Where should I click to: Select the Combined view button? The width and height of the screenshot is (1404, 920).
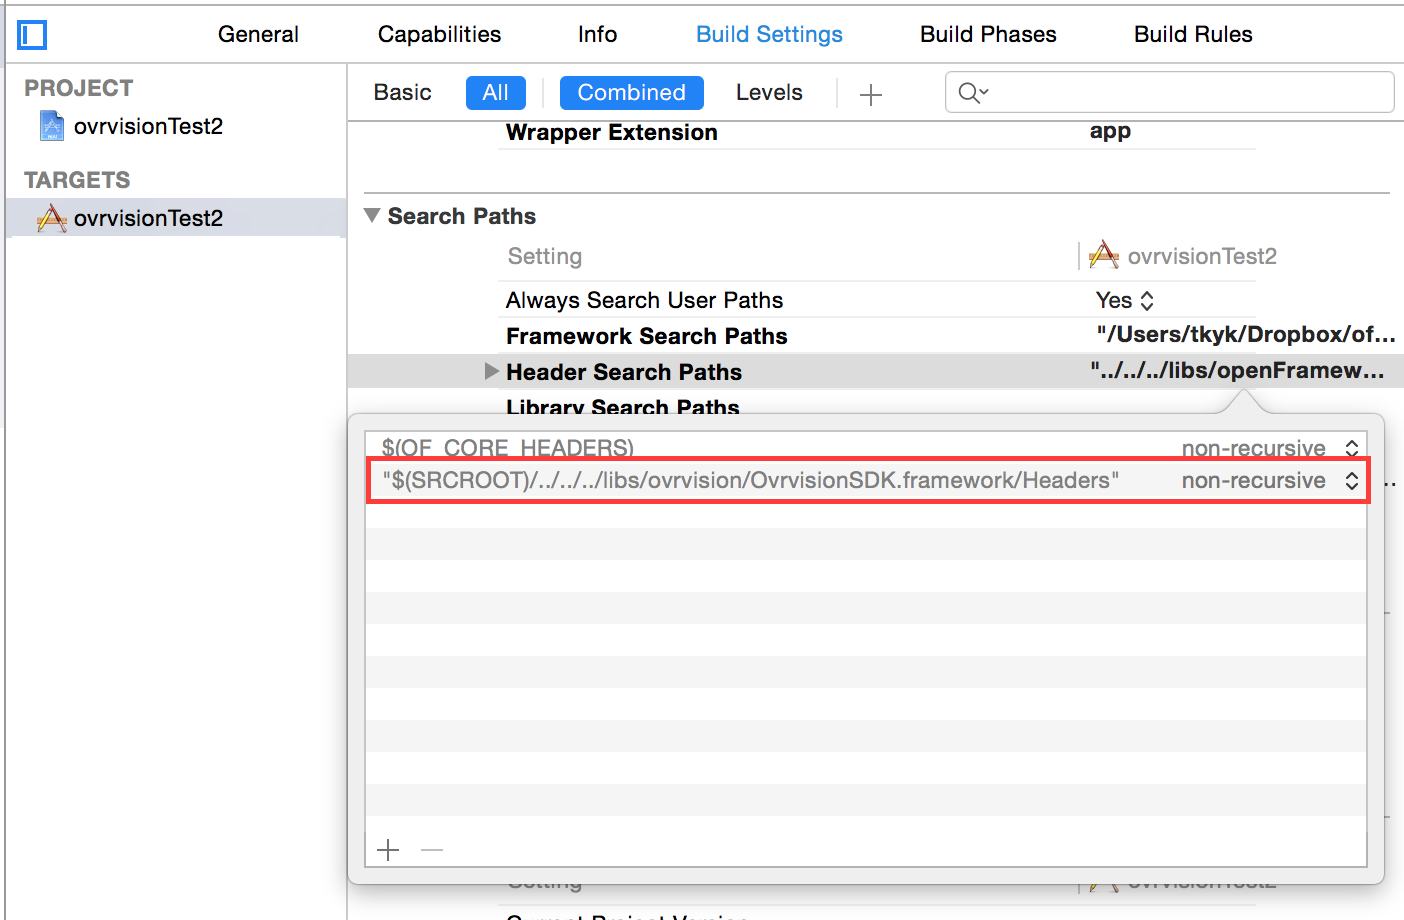631,93
